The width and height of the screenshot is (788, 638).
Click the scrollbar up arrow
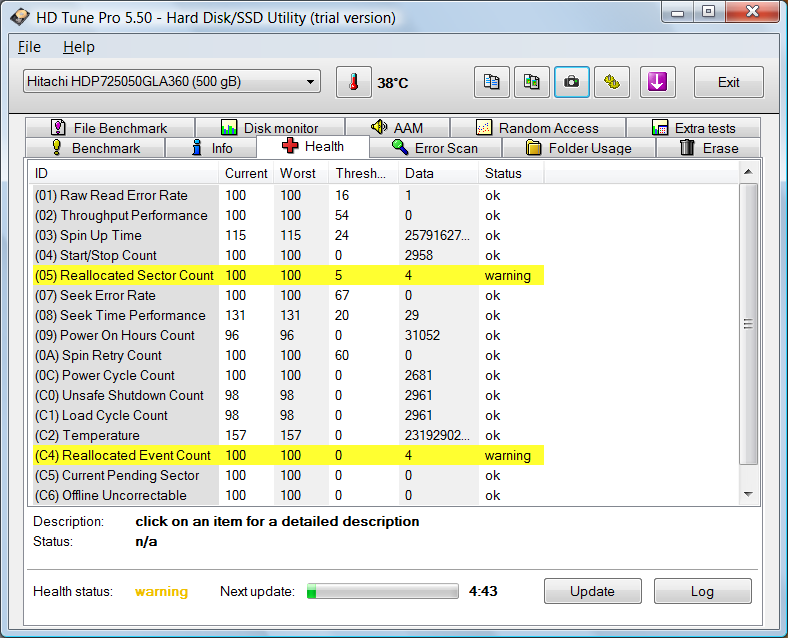pyautogui.click(x=748, y=172)
